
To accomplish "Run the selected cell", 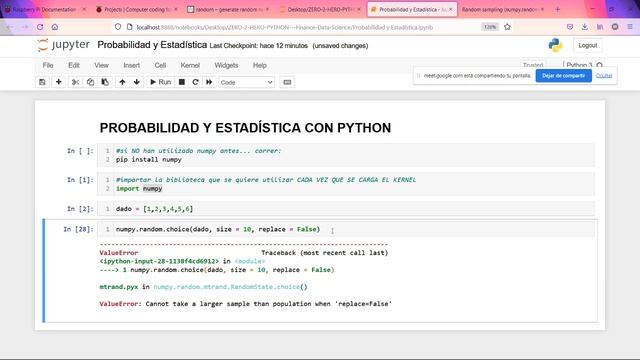I will (x=160, y=82).
